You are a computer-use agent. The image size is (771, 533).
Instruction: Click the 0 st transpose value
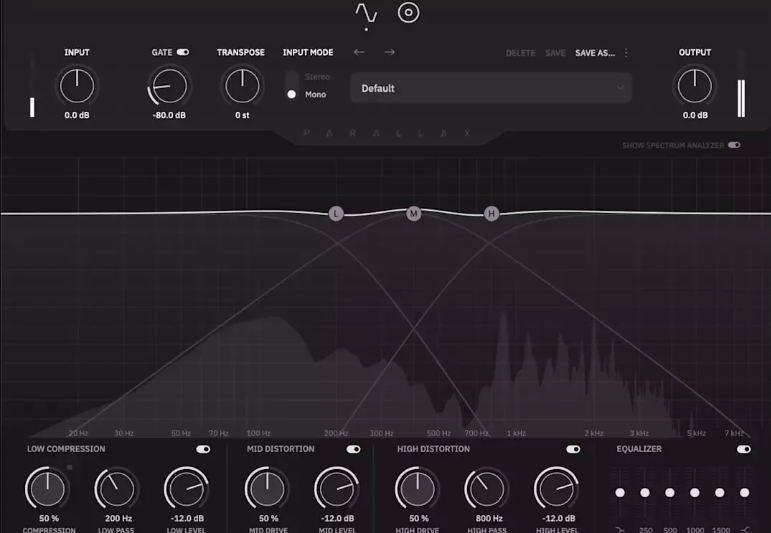point(242,115)
